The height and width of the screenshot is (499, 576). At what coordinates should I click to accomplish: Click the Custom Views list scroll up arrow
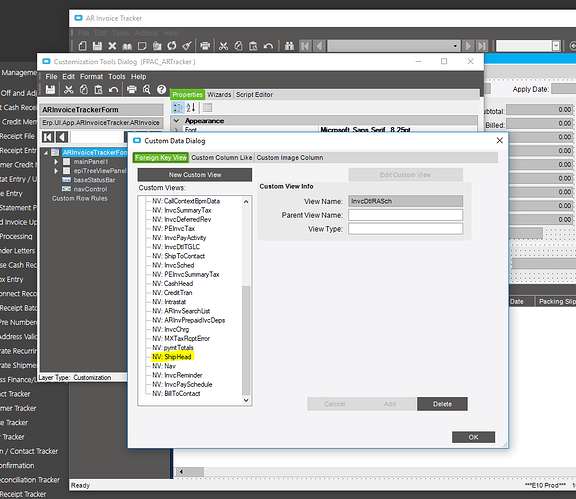(246, 202)
